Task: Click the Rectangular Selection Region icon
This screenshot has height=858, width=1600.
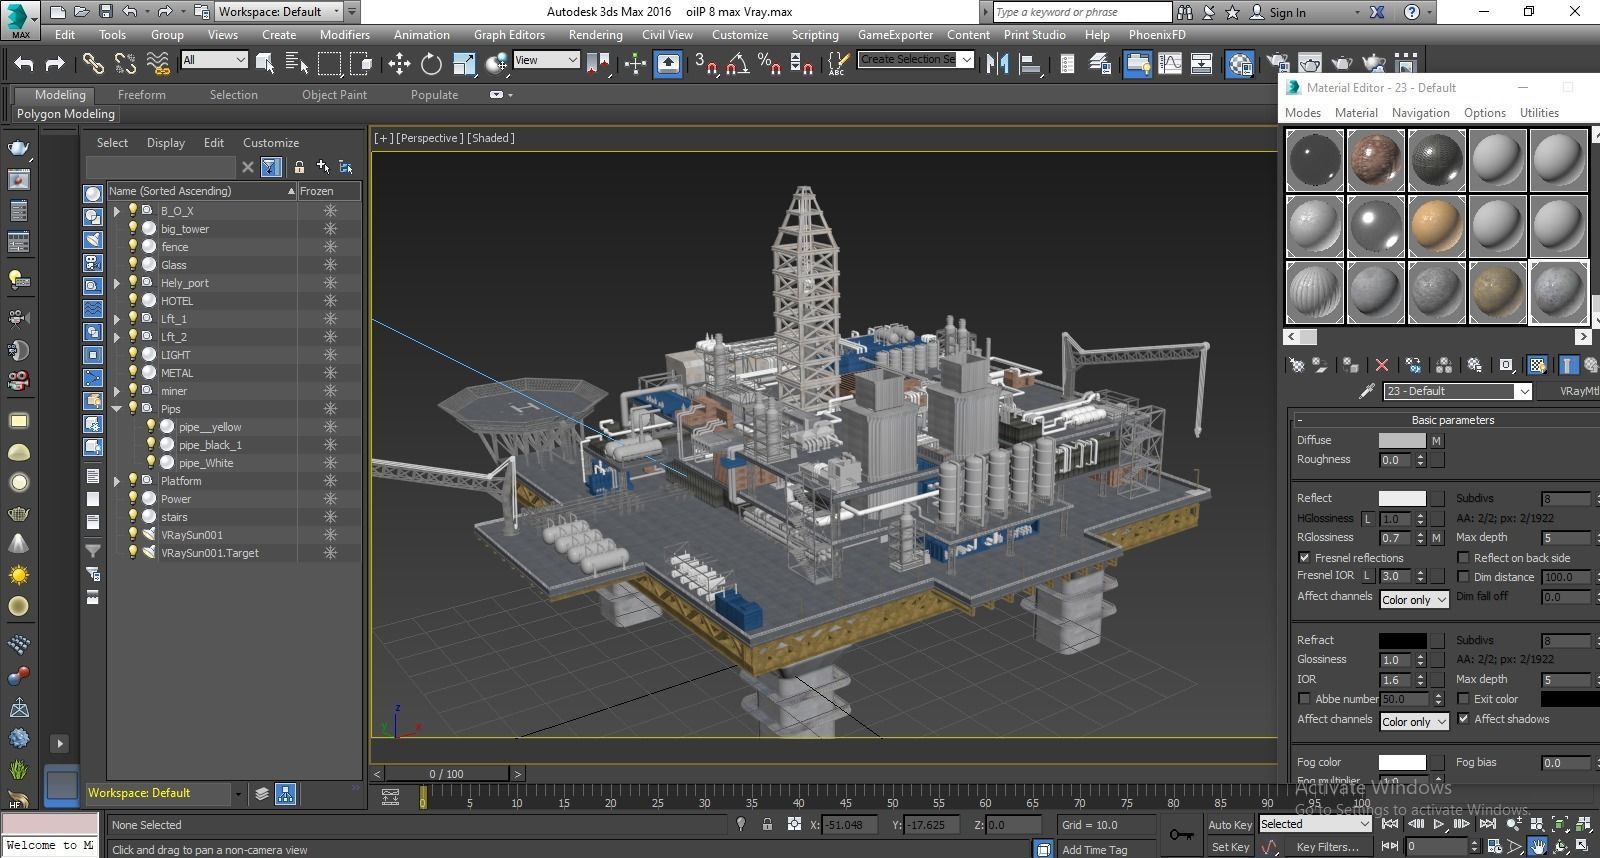Action: tap(329, 64)
